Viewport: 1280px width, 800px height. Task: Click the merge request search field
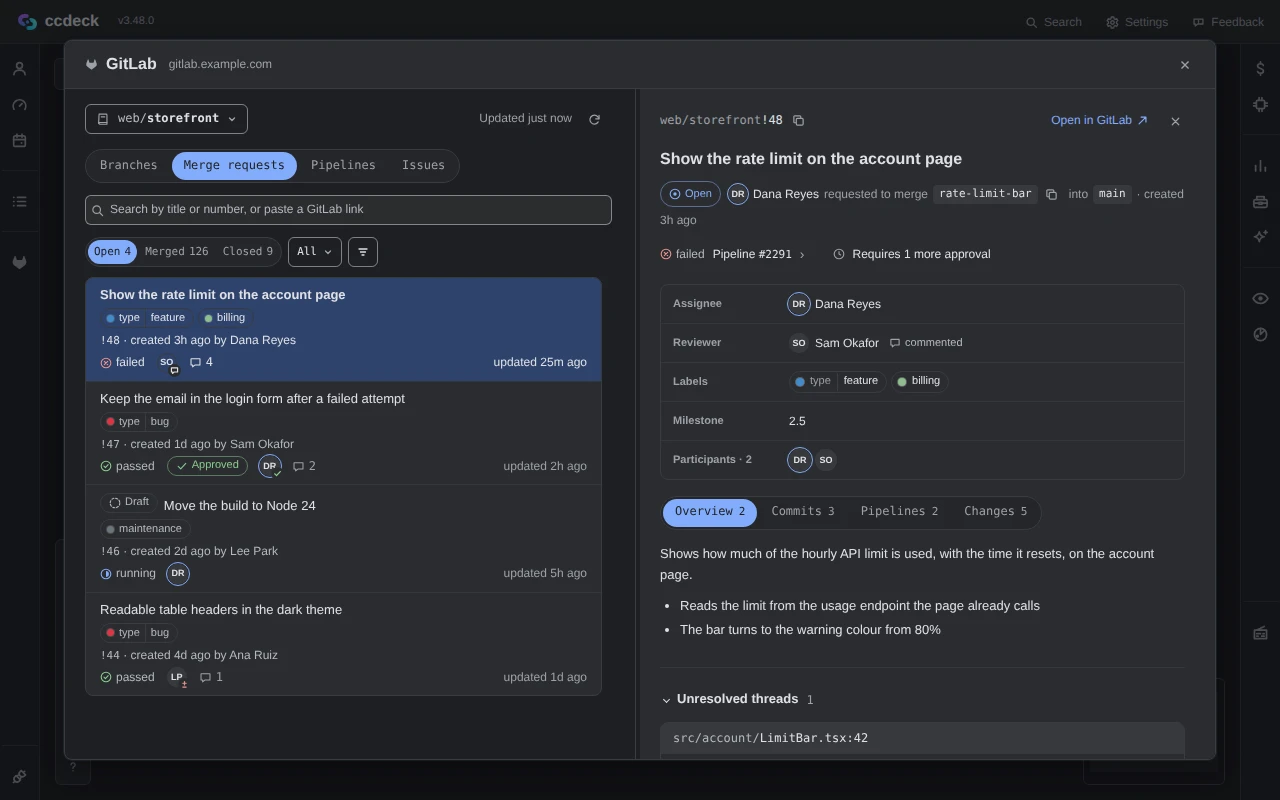348,210
